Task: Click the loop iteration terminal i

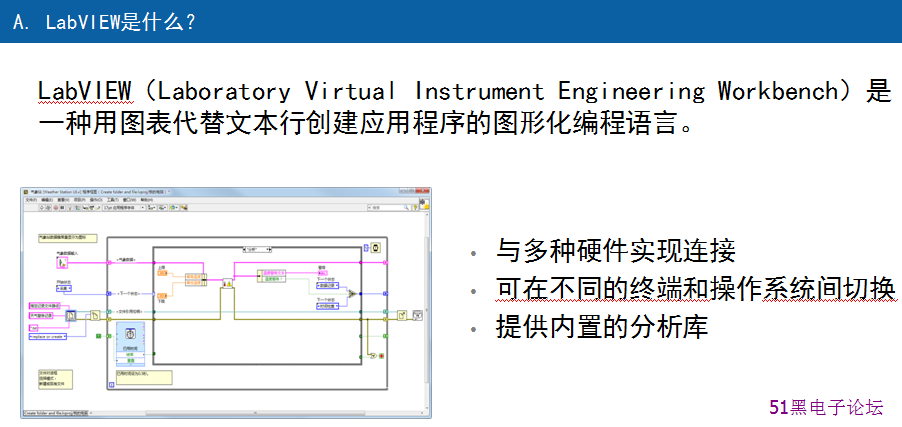Action: [111, 385]
